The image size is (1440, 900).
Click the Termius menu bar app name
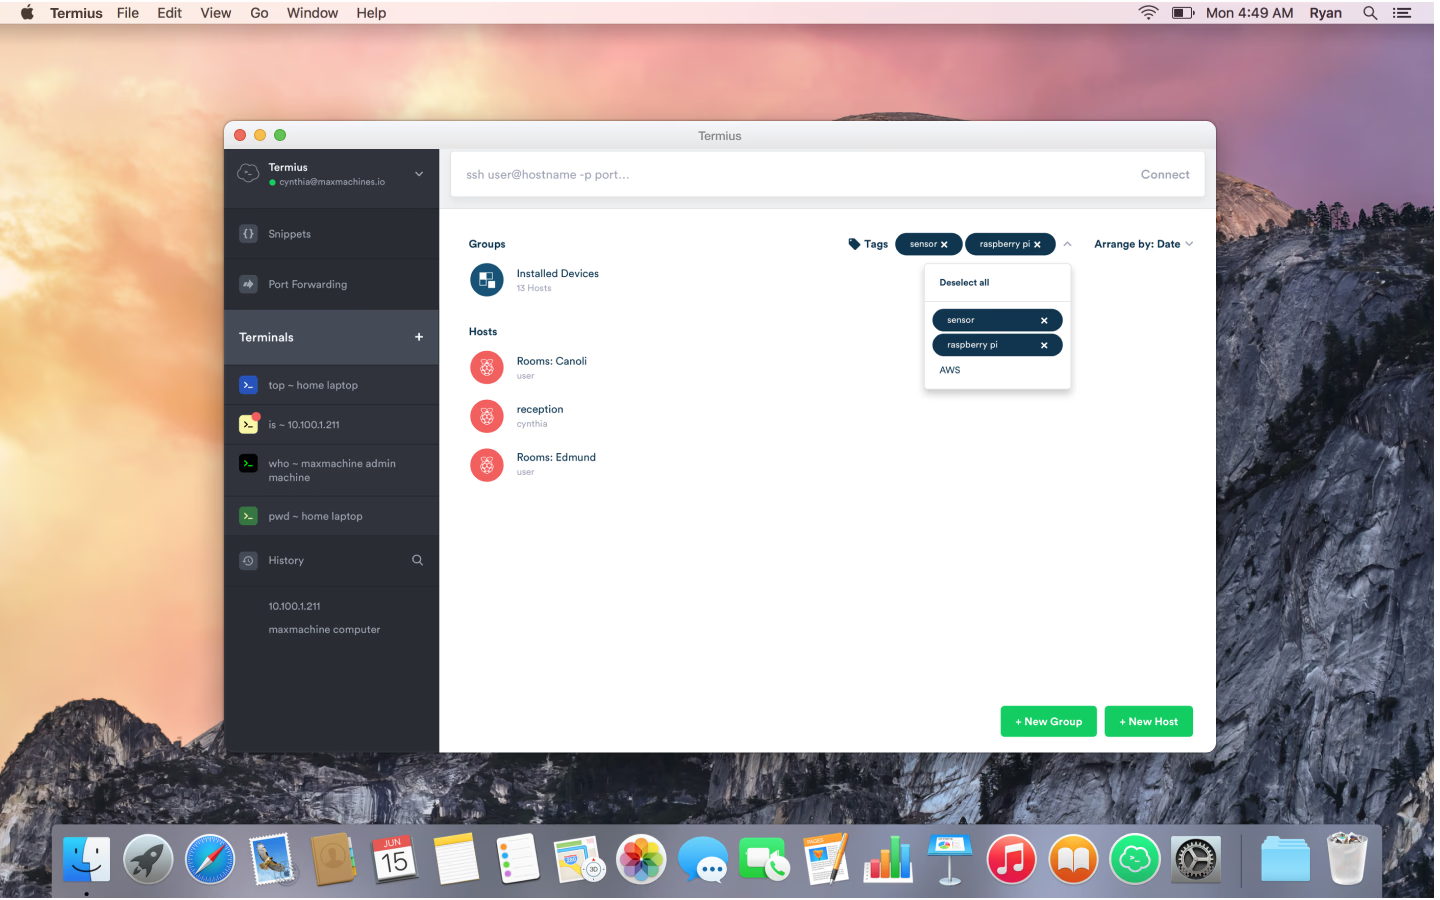76,13
